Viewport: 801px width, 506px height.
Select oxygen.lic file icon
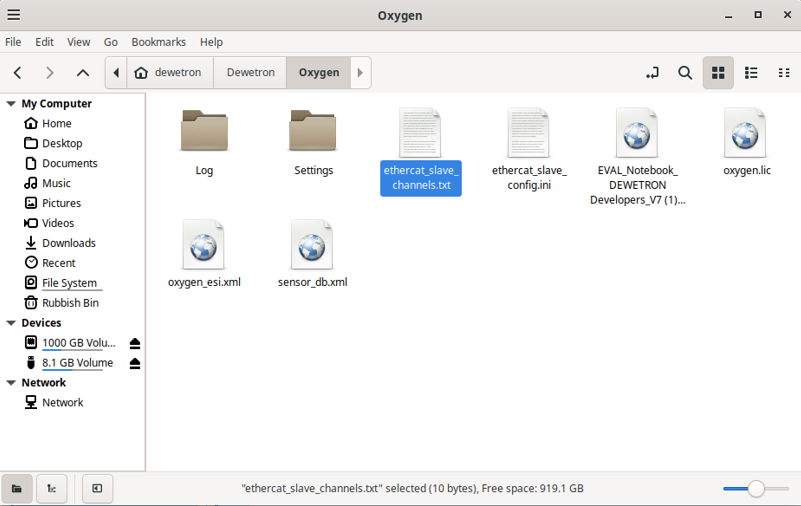745,132
